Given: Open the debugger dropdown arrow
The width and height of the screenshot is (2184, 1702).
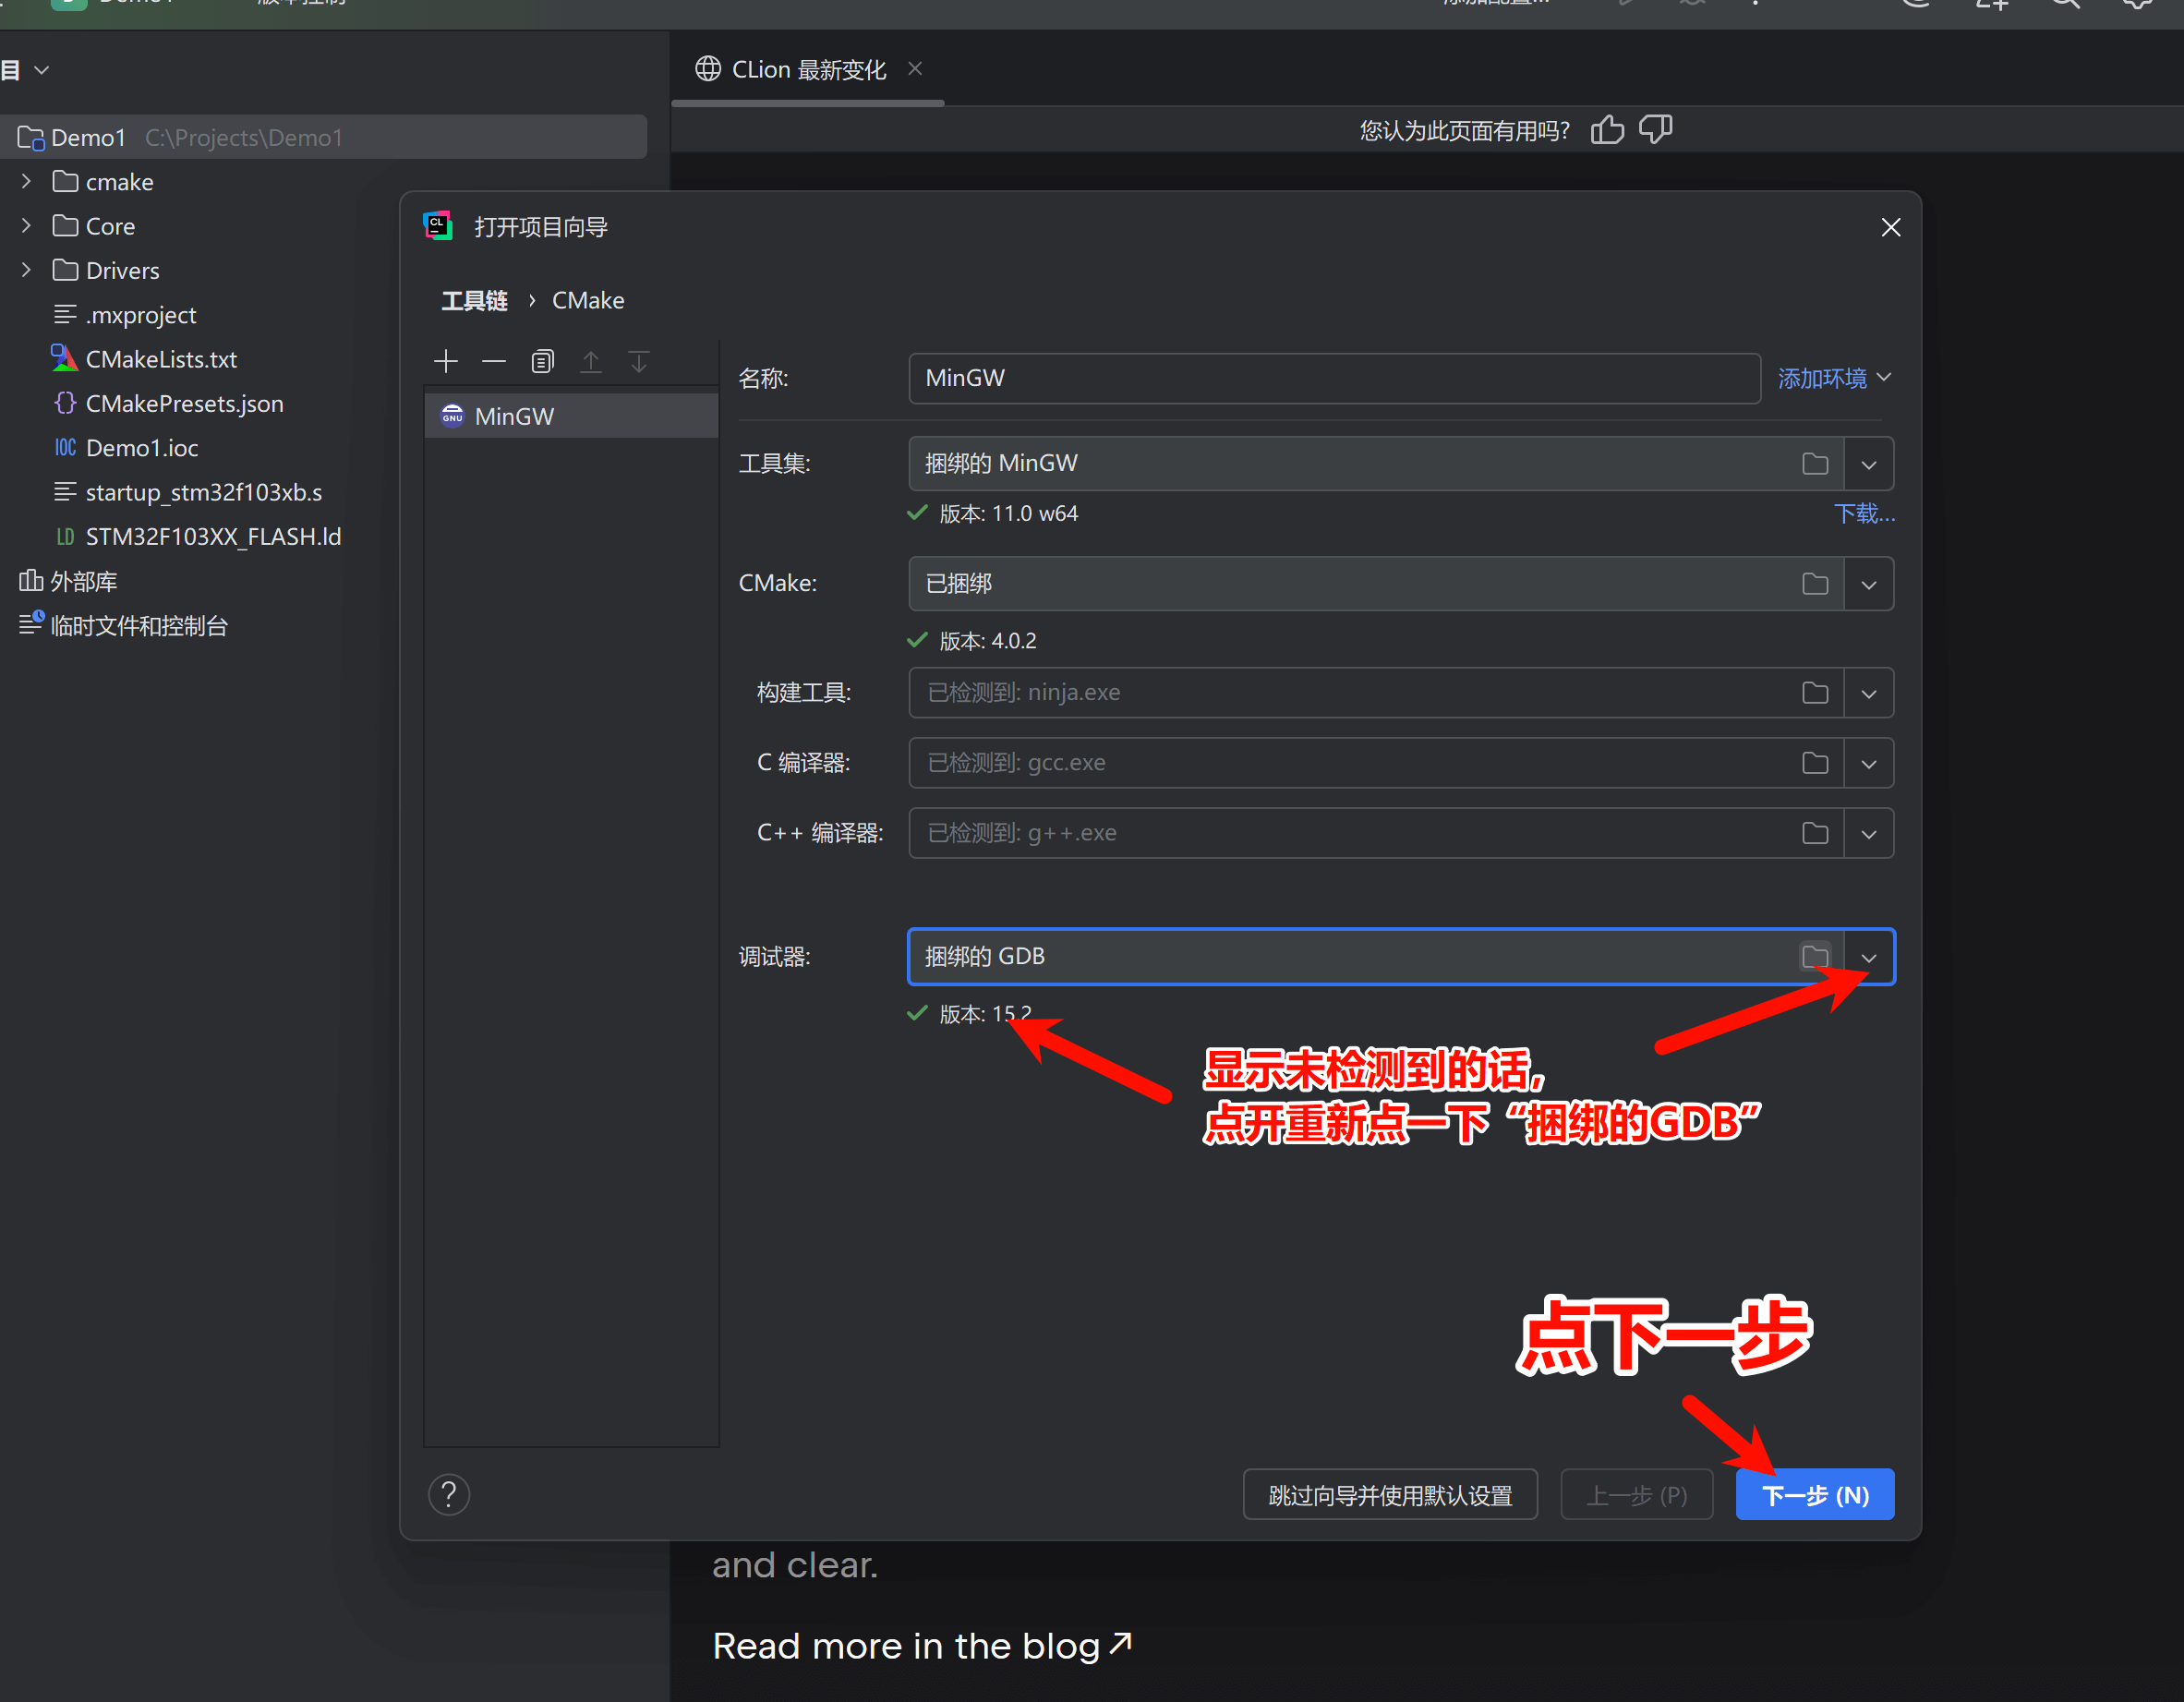Looking at the screenshot, I should [1868, 957].
